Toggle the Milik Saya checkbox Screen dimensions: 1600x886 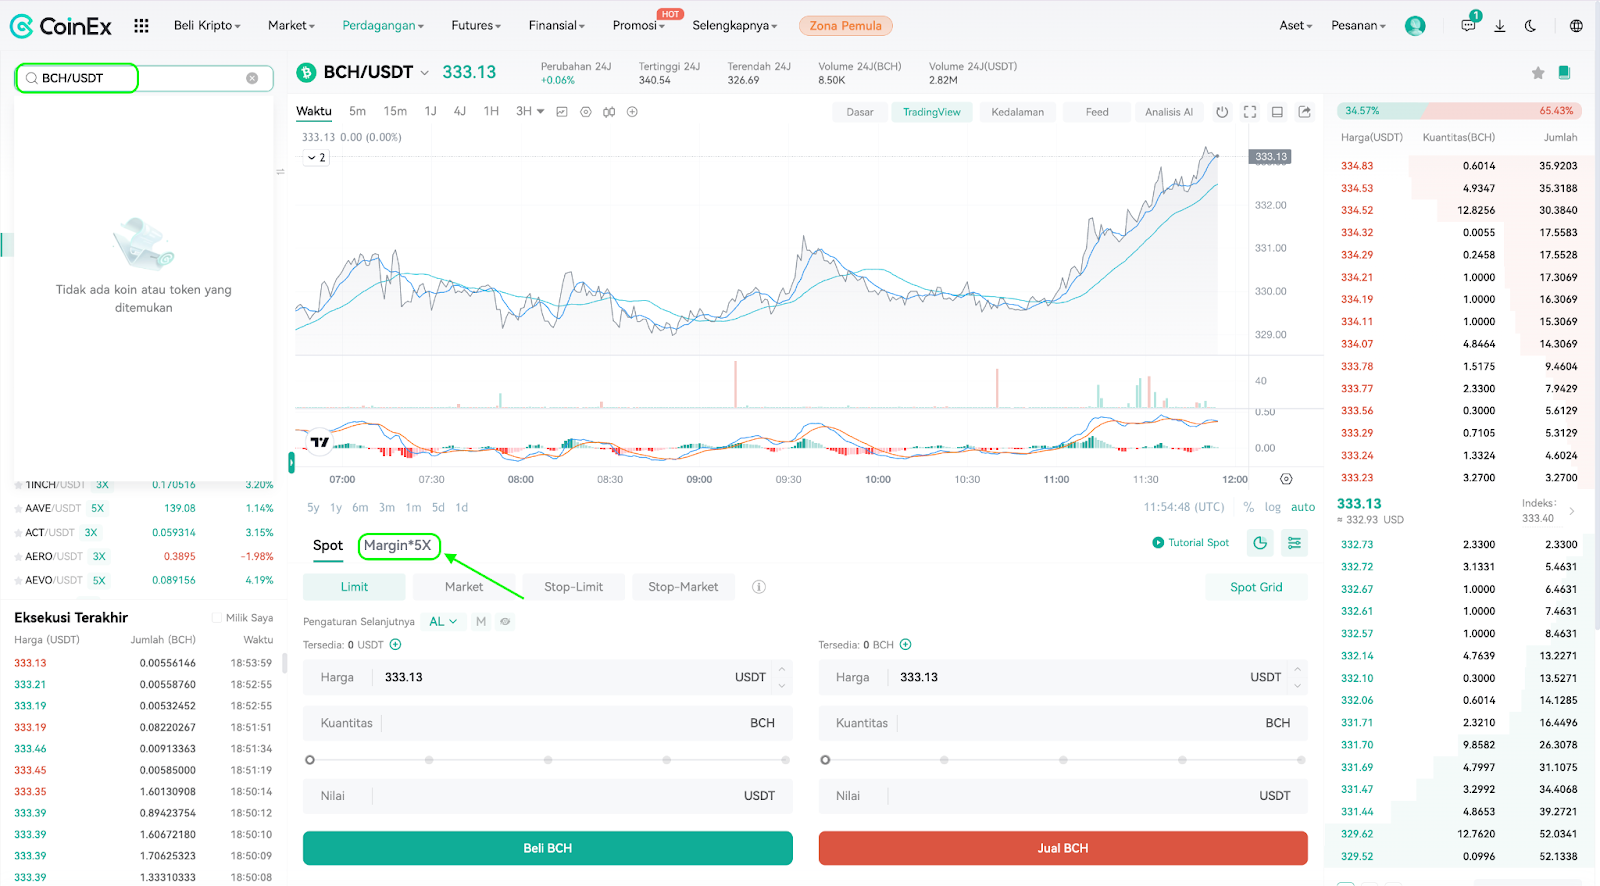(216, 618)
